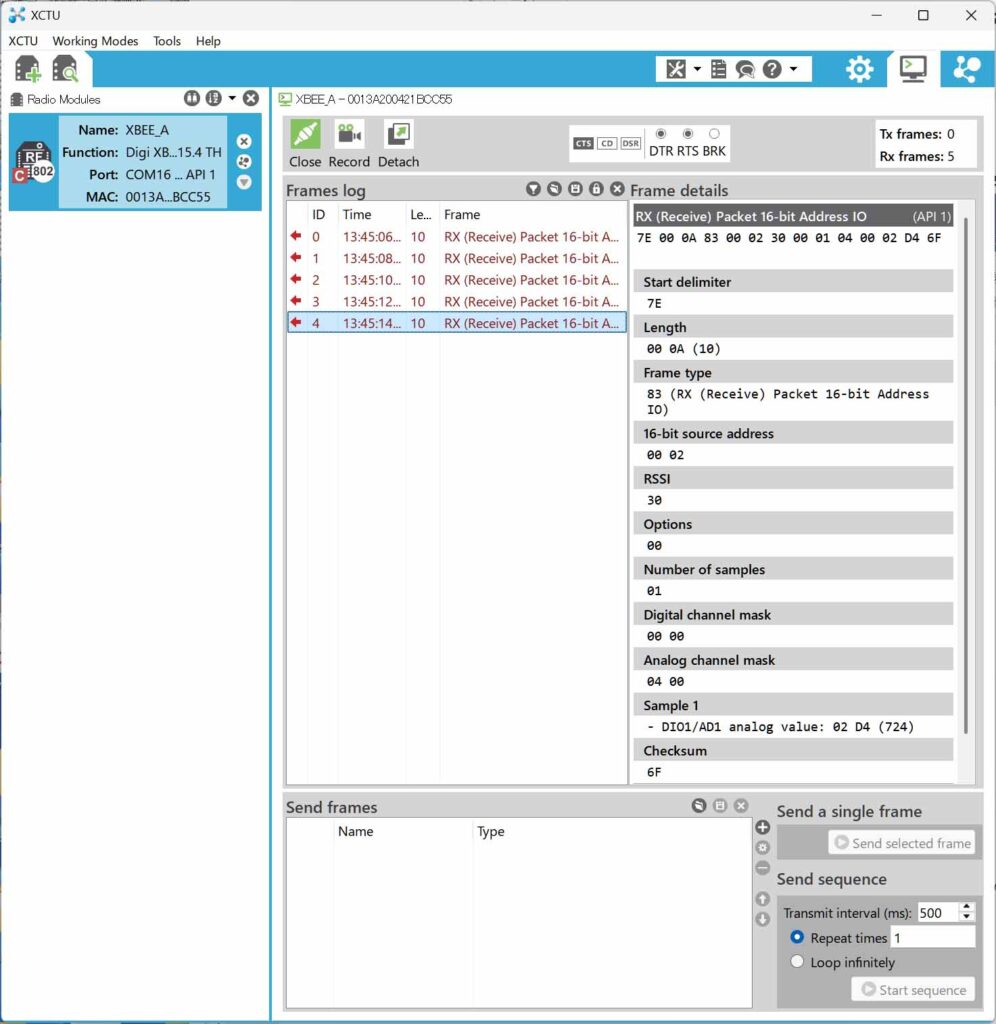Increase the transmit interval with up arrow
Screen dimensions: 996x1024
tap(967, 907)
